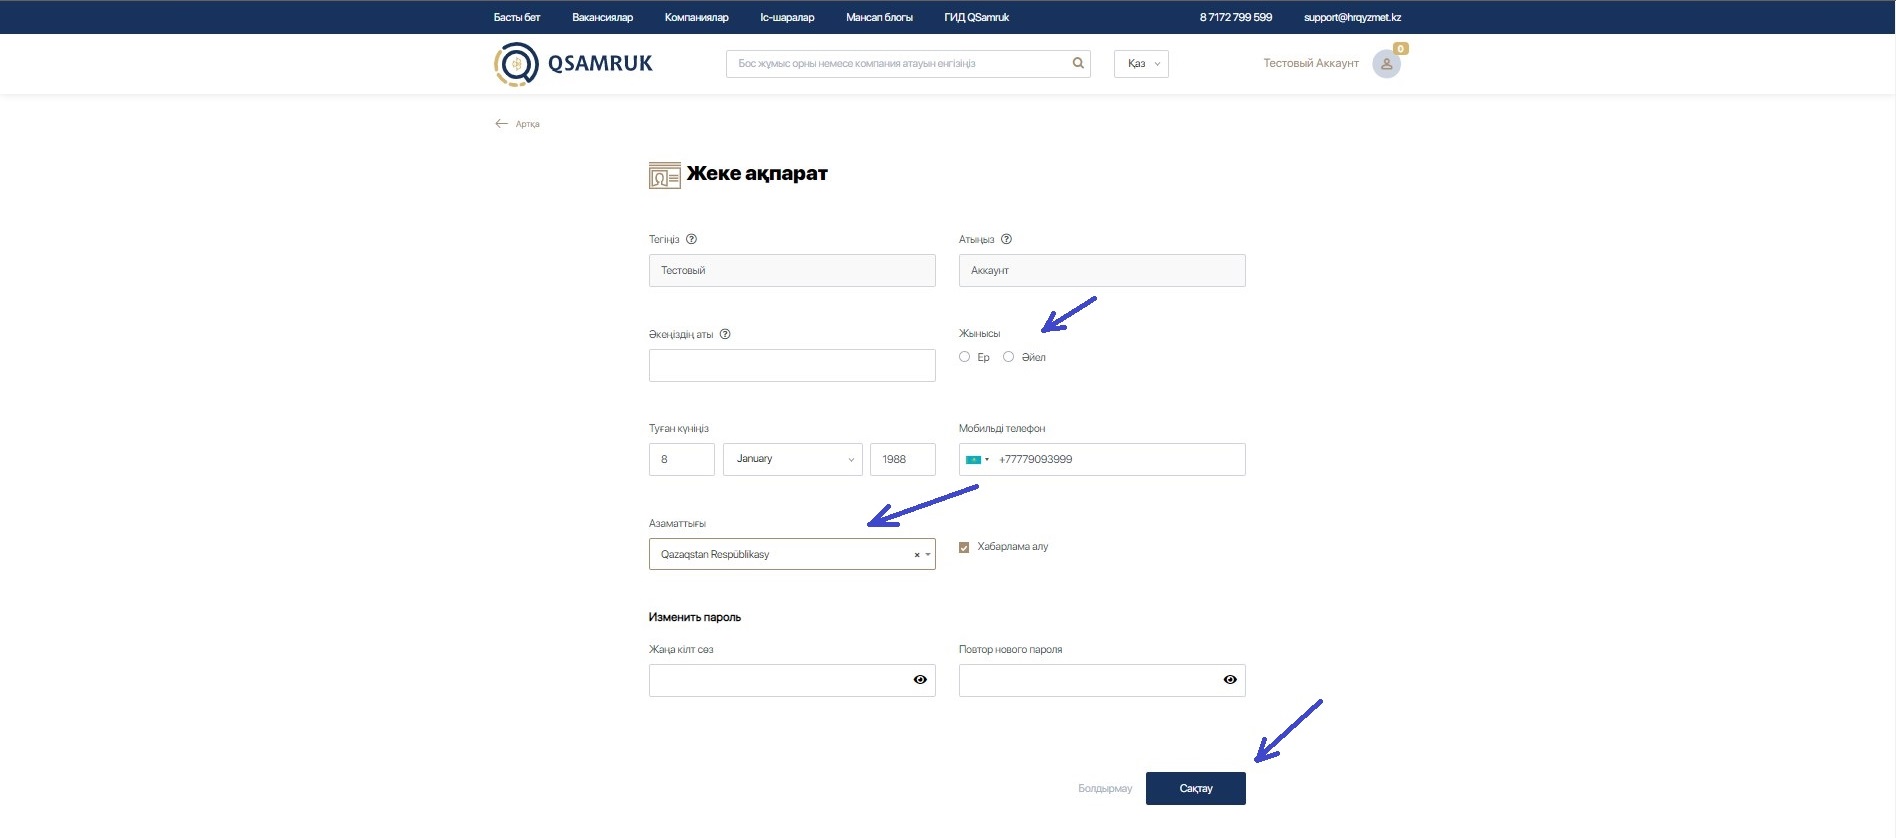Viewport: 1896px width, 838px height.
Task: Click help icon next to Атыңыз
Action: [1006, 239]
